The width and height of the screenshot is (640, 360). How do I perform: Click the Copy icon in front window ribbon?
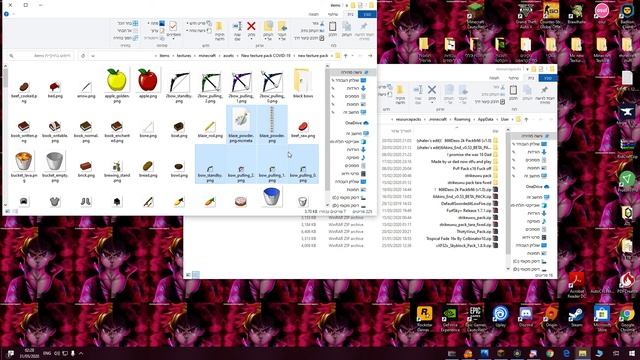point(347,27)
